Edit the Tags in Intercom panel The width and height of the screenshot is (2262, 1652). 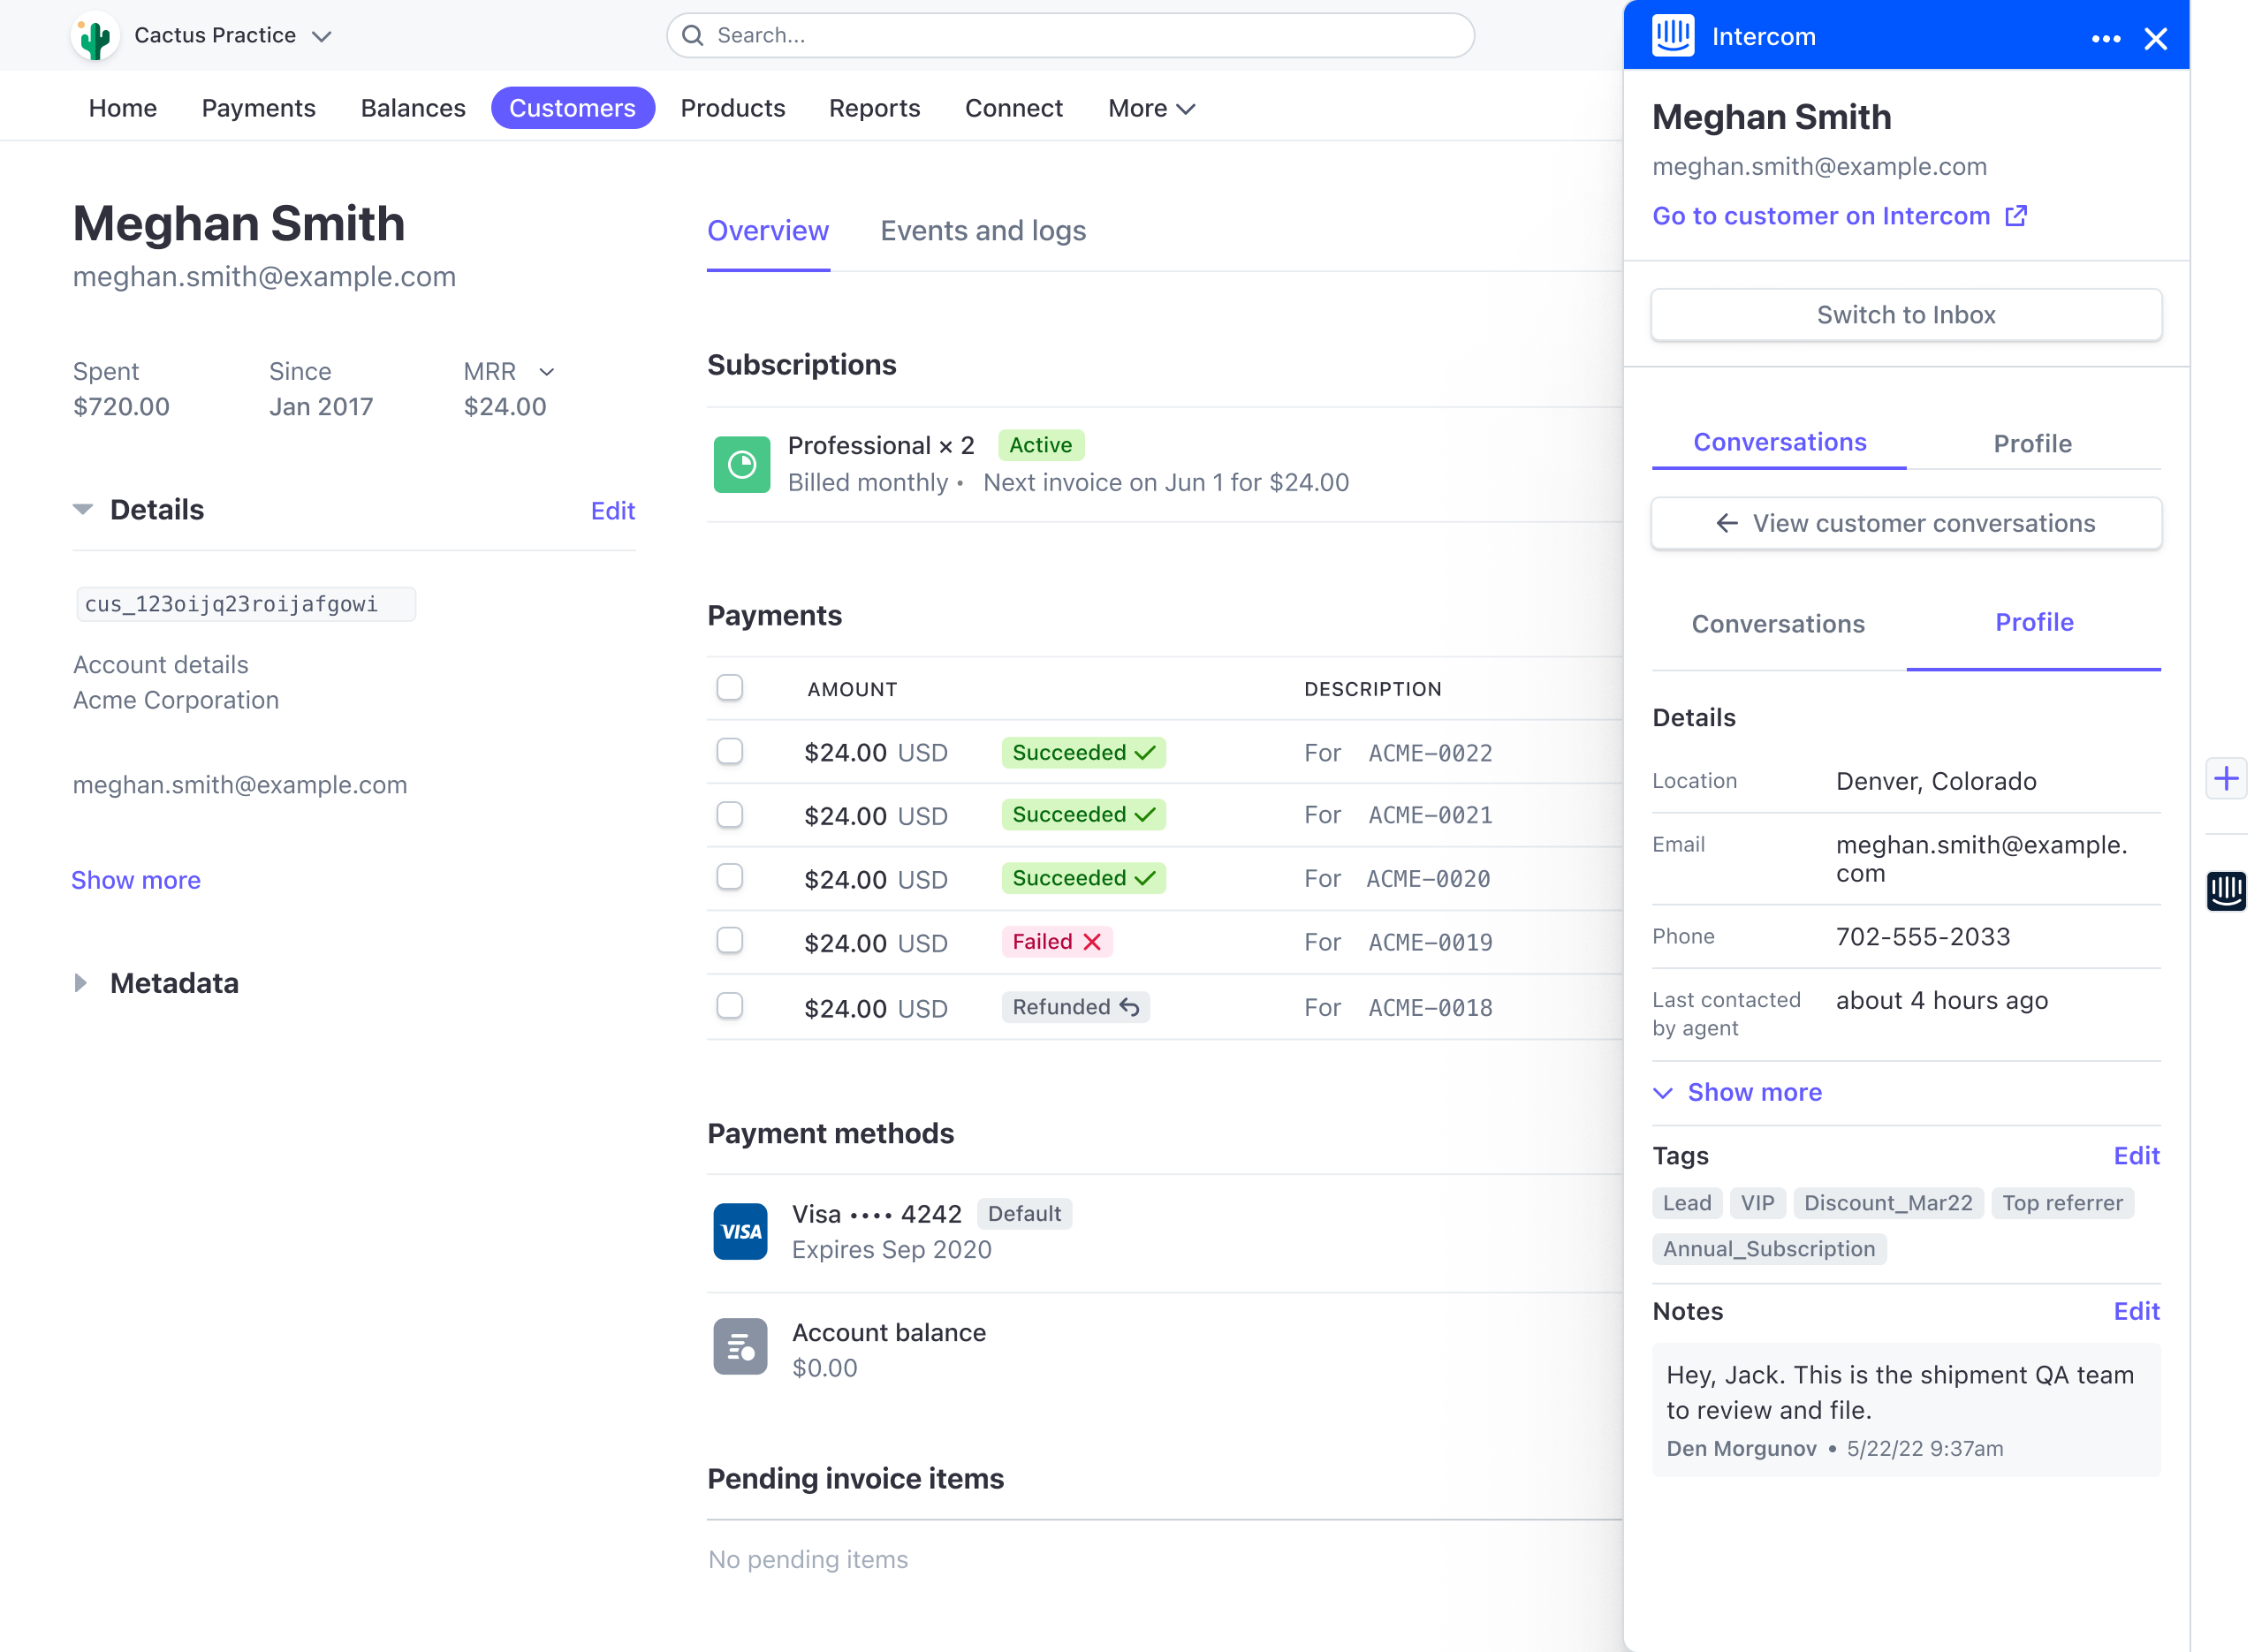point(2136,1155)
